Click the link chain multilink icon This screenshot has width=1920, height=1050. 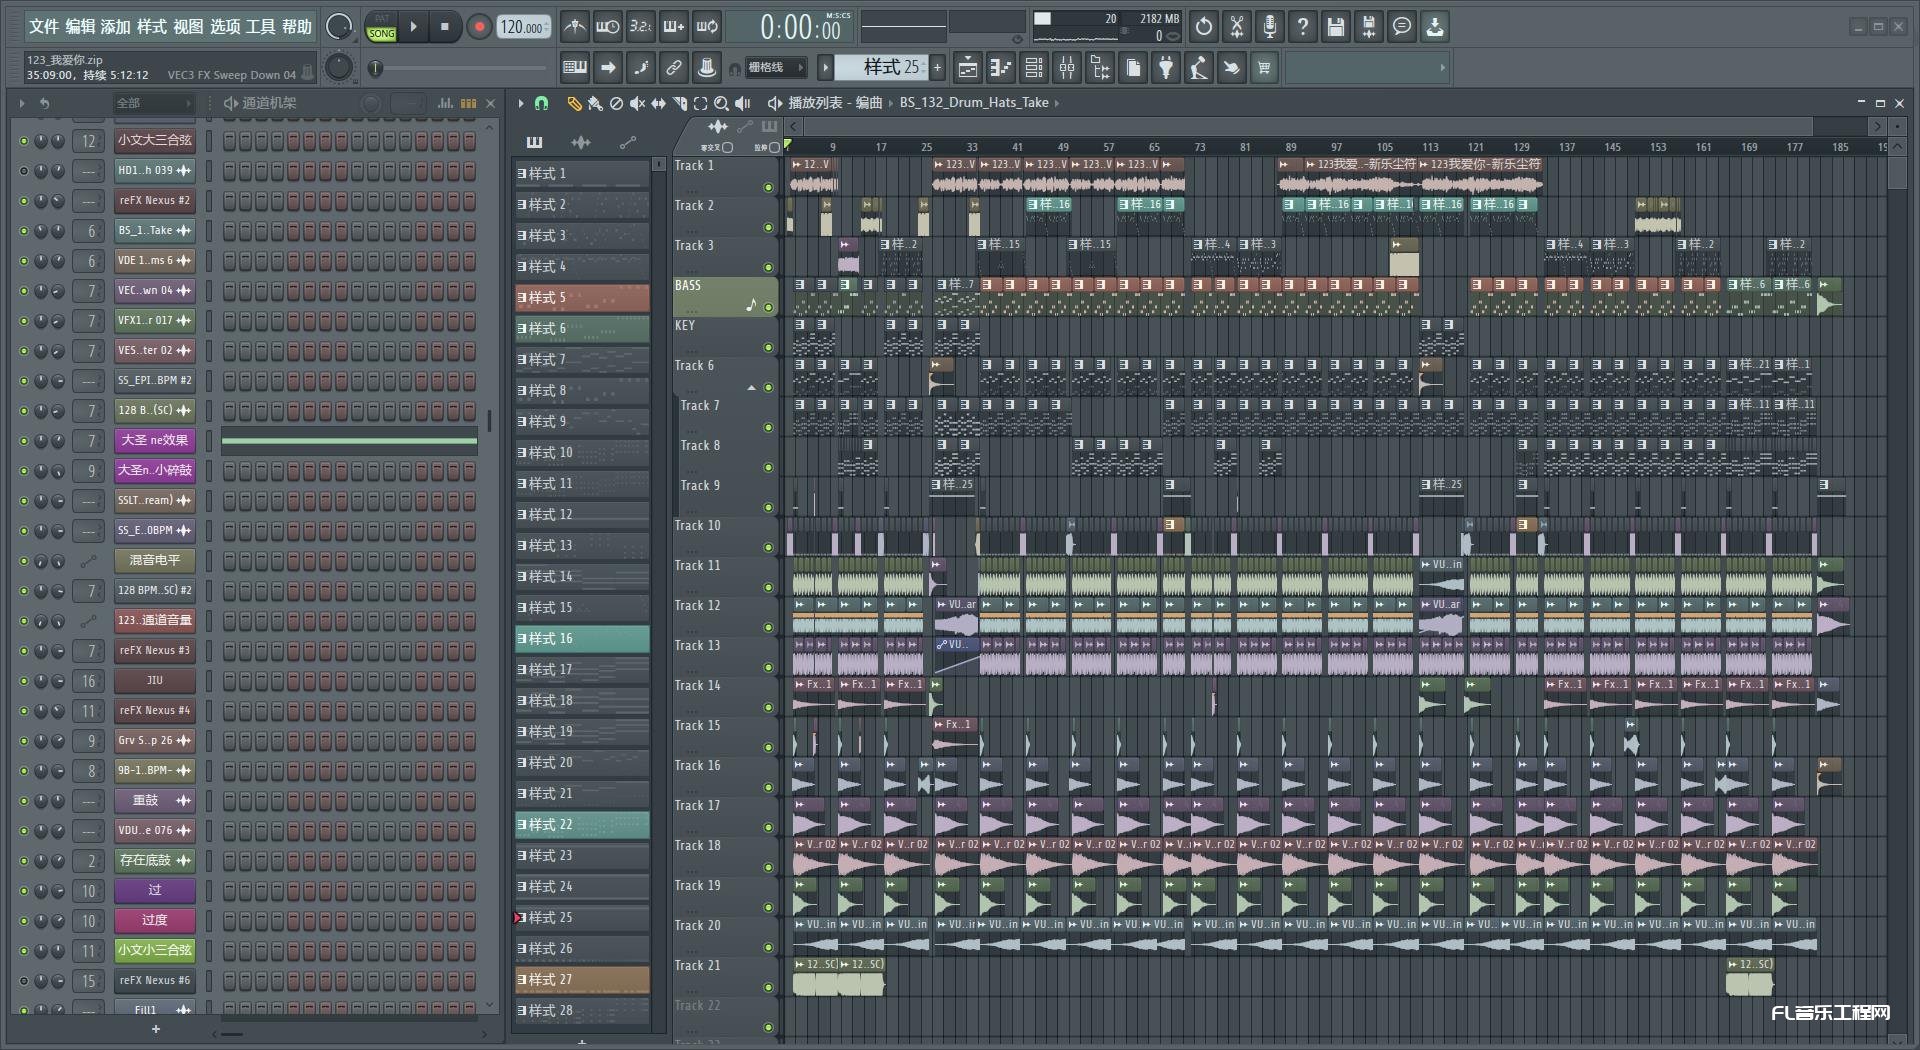[673, 68]
